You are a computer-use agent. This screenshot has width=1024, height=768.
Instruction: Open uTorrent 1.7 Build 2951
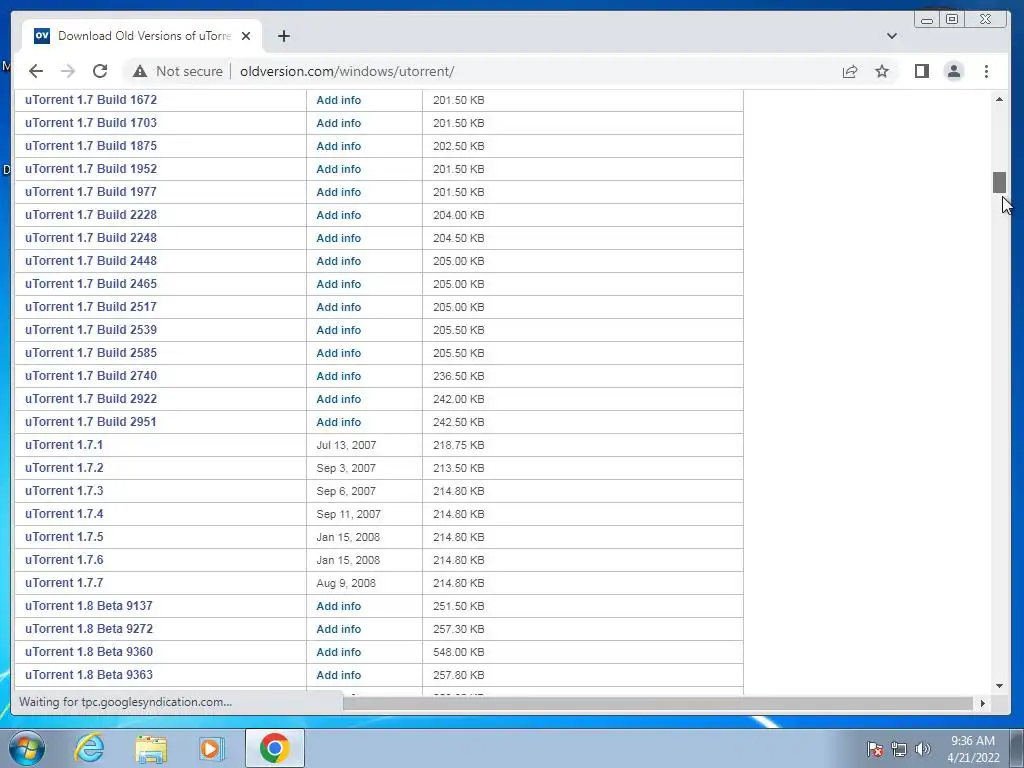91,422
